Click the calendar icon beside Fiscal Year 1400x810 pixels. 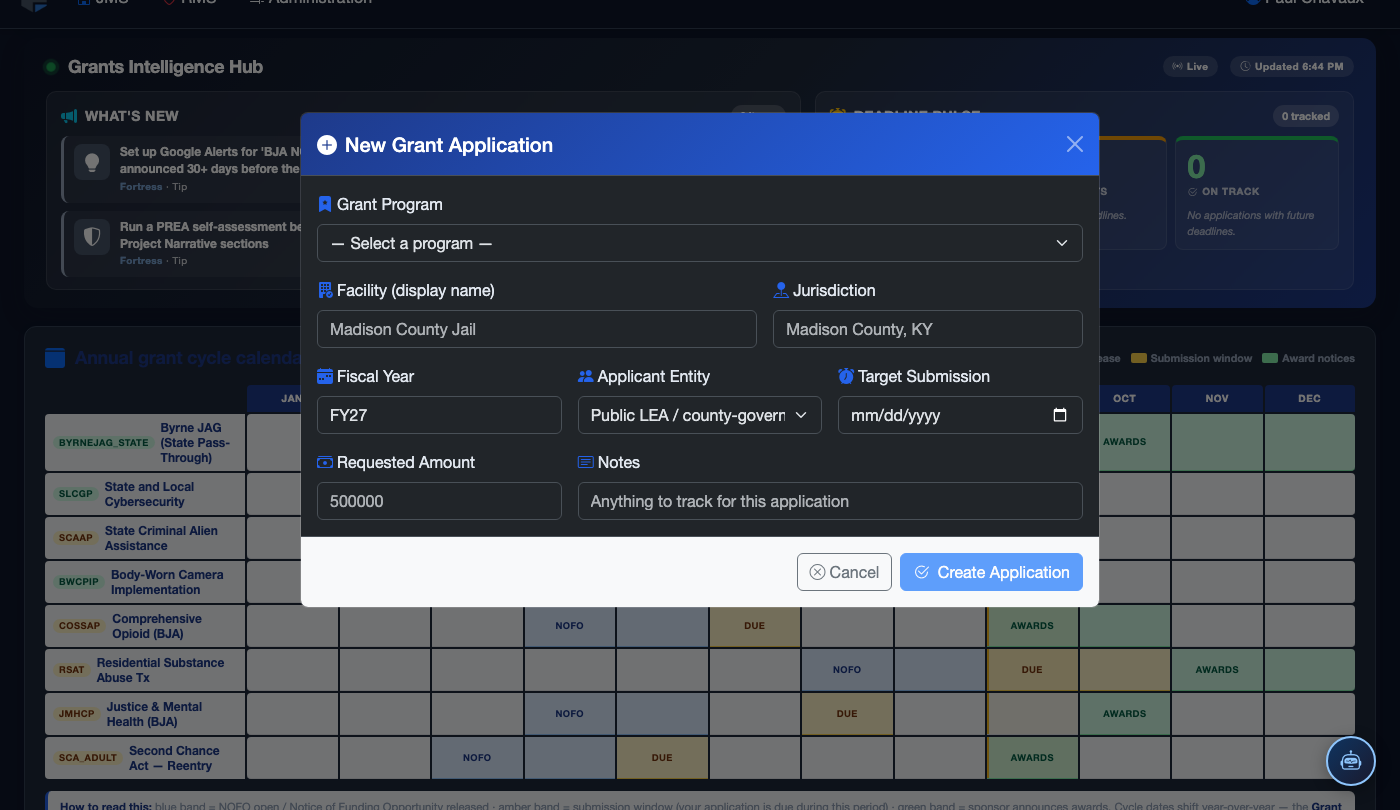tap(325, 376)
